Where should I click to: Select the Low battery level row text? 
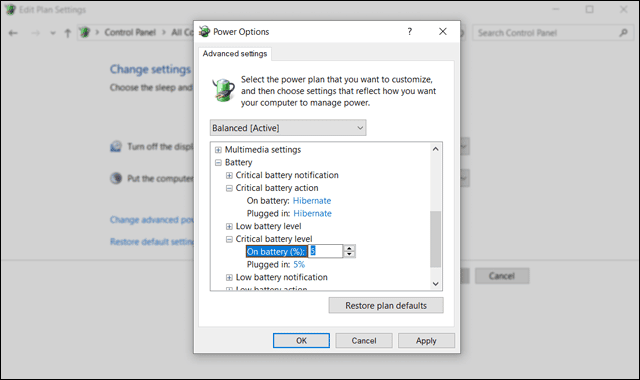pyautogui.click(x=268, y=226)
